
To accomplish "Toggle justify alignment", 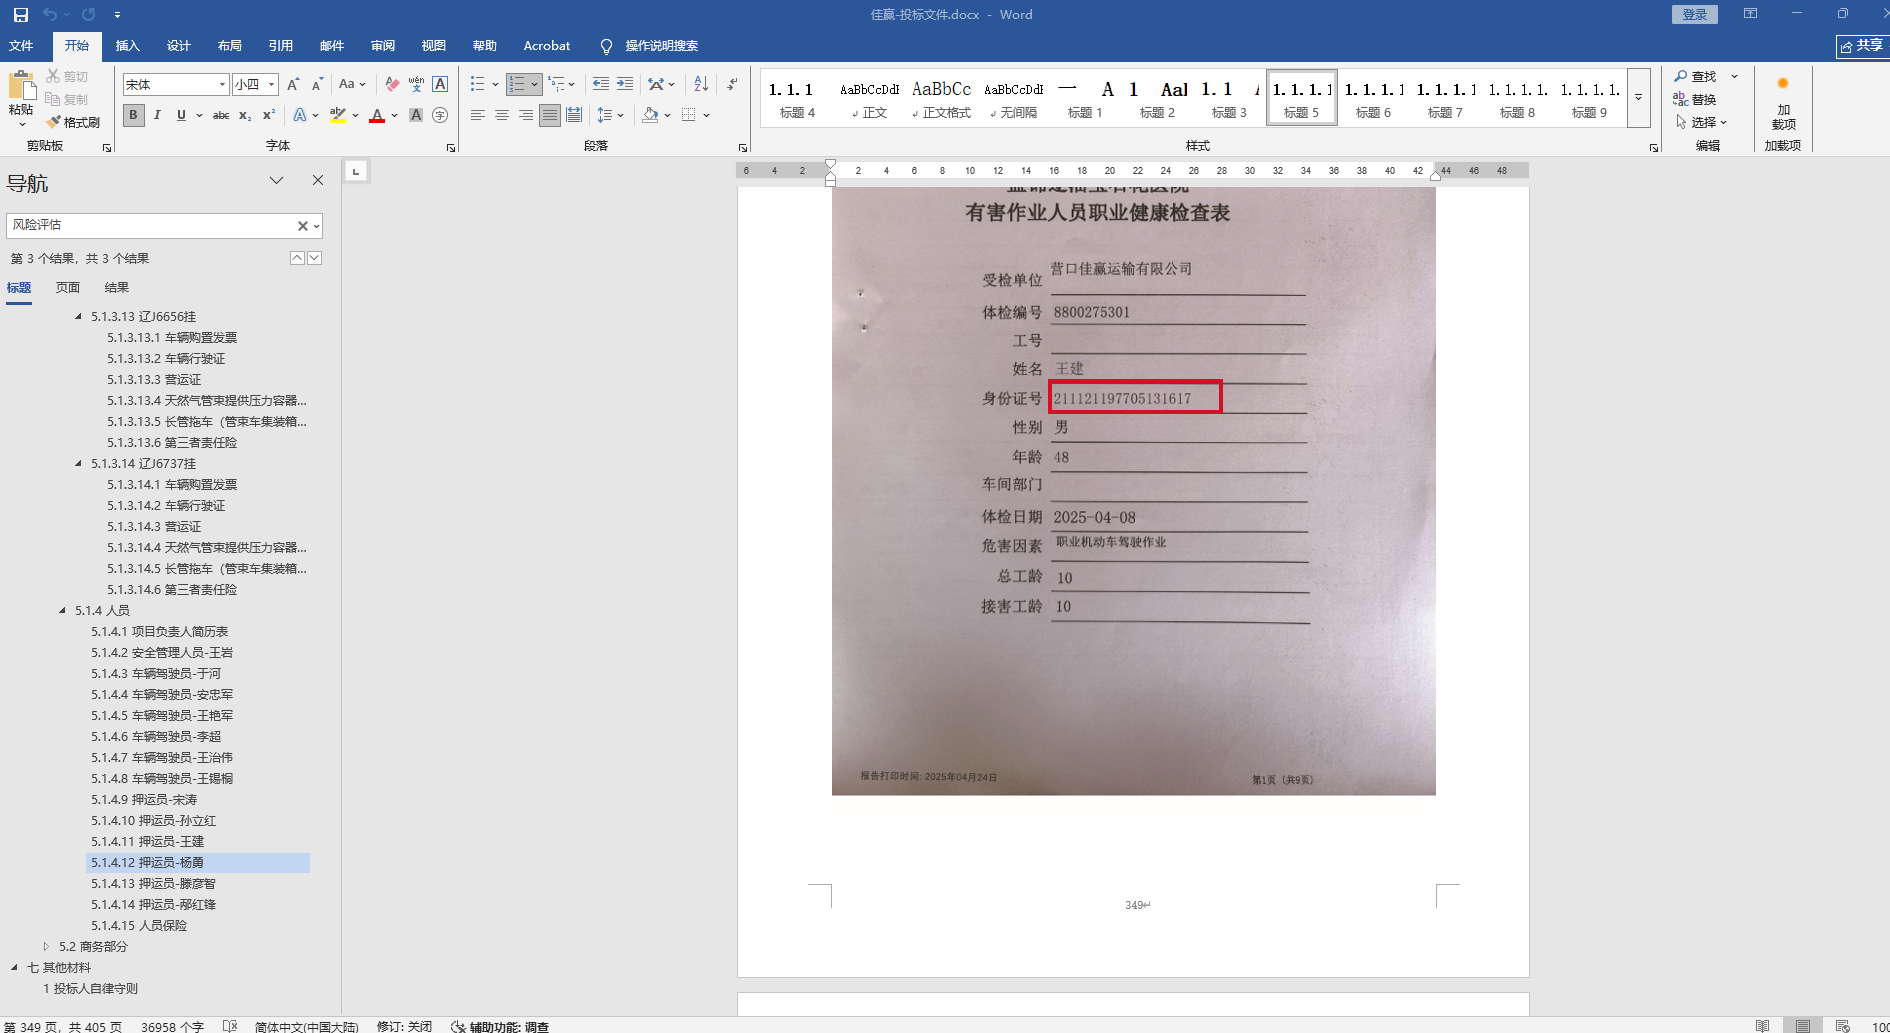I will pyautogui.click(x=550, y=115).
